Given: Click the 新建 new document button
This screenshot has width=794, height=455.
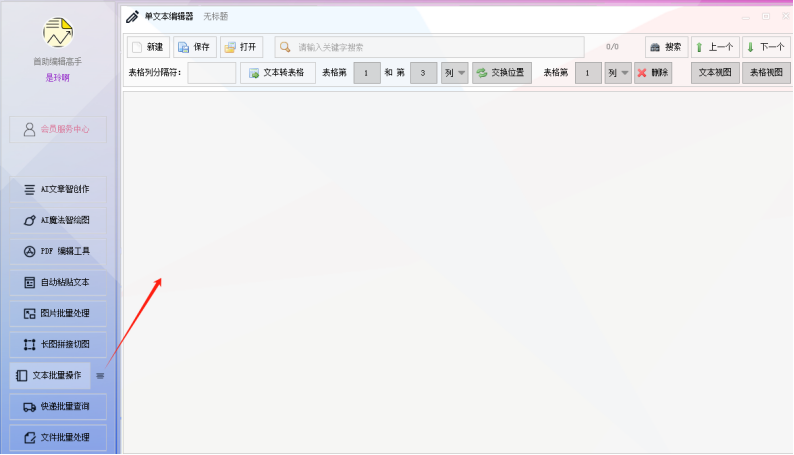Looking at the screenshot, I should (x=148, y=47).
